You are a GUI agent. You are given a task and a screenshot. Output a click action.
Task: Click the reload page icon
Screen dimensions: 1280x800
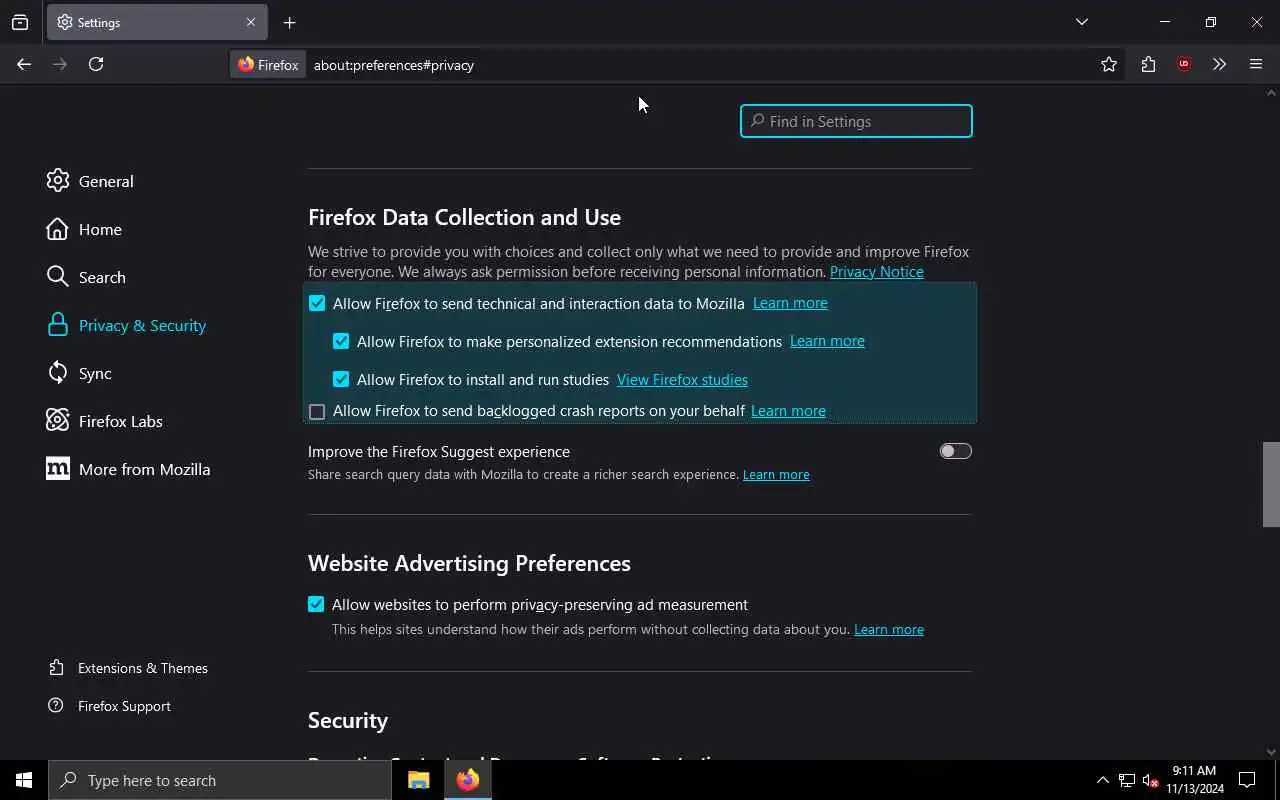coord(96,64)
